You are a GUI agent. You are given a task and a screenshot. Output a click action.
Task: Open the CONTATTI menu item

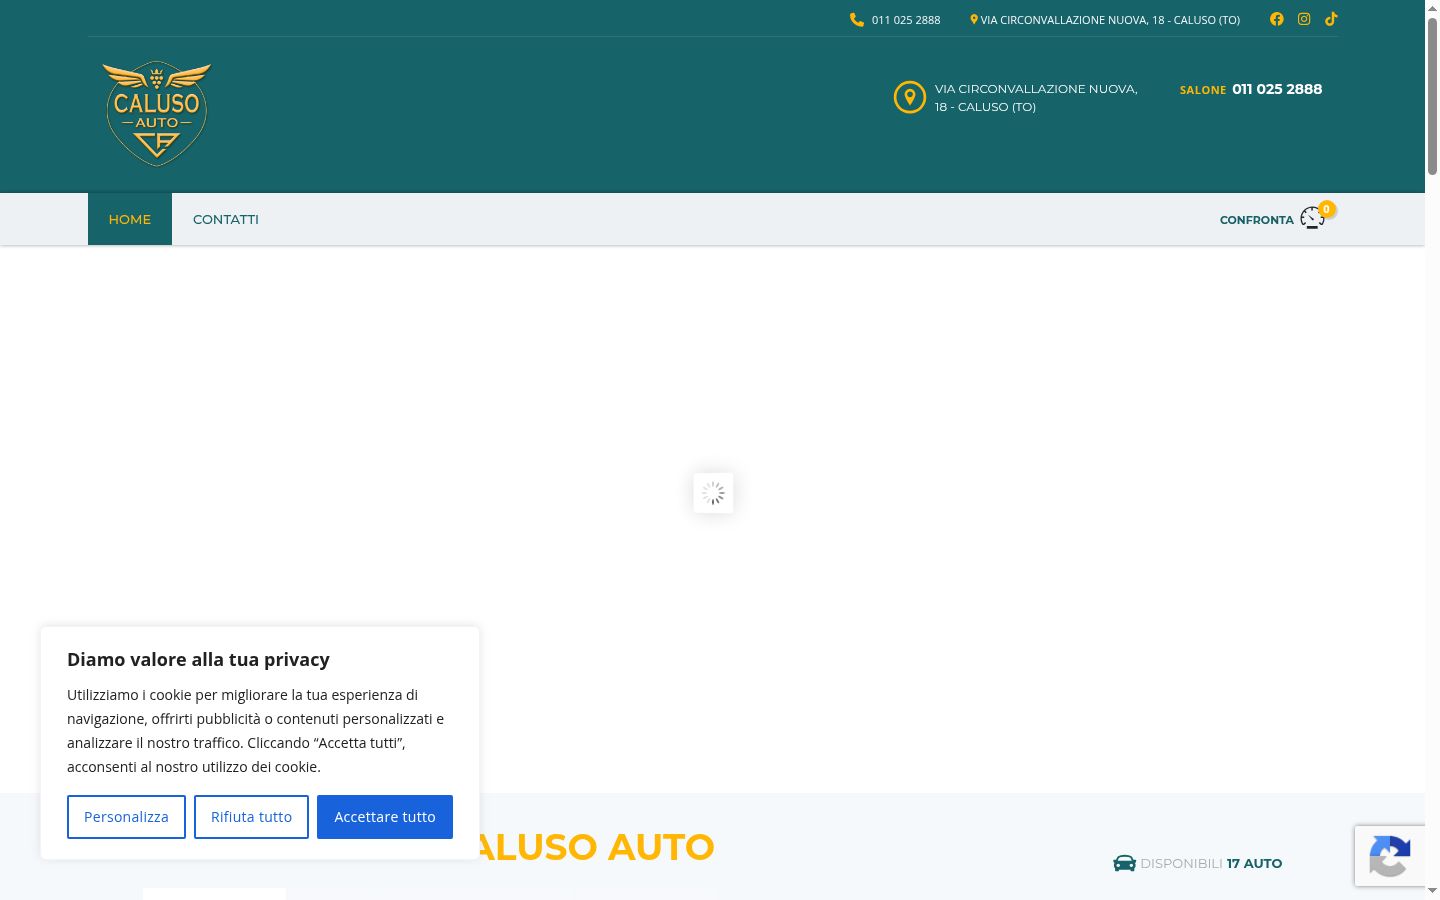226,219
